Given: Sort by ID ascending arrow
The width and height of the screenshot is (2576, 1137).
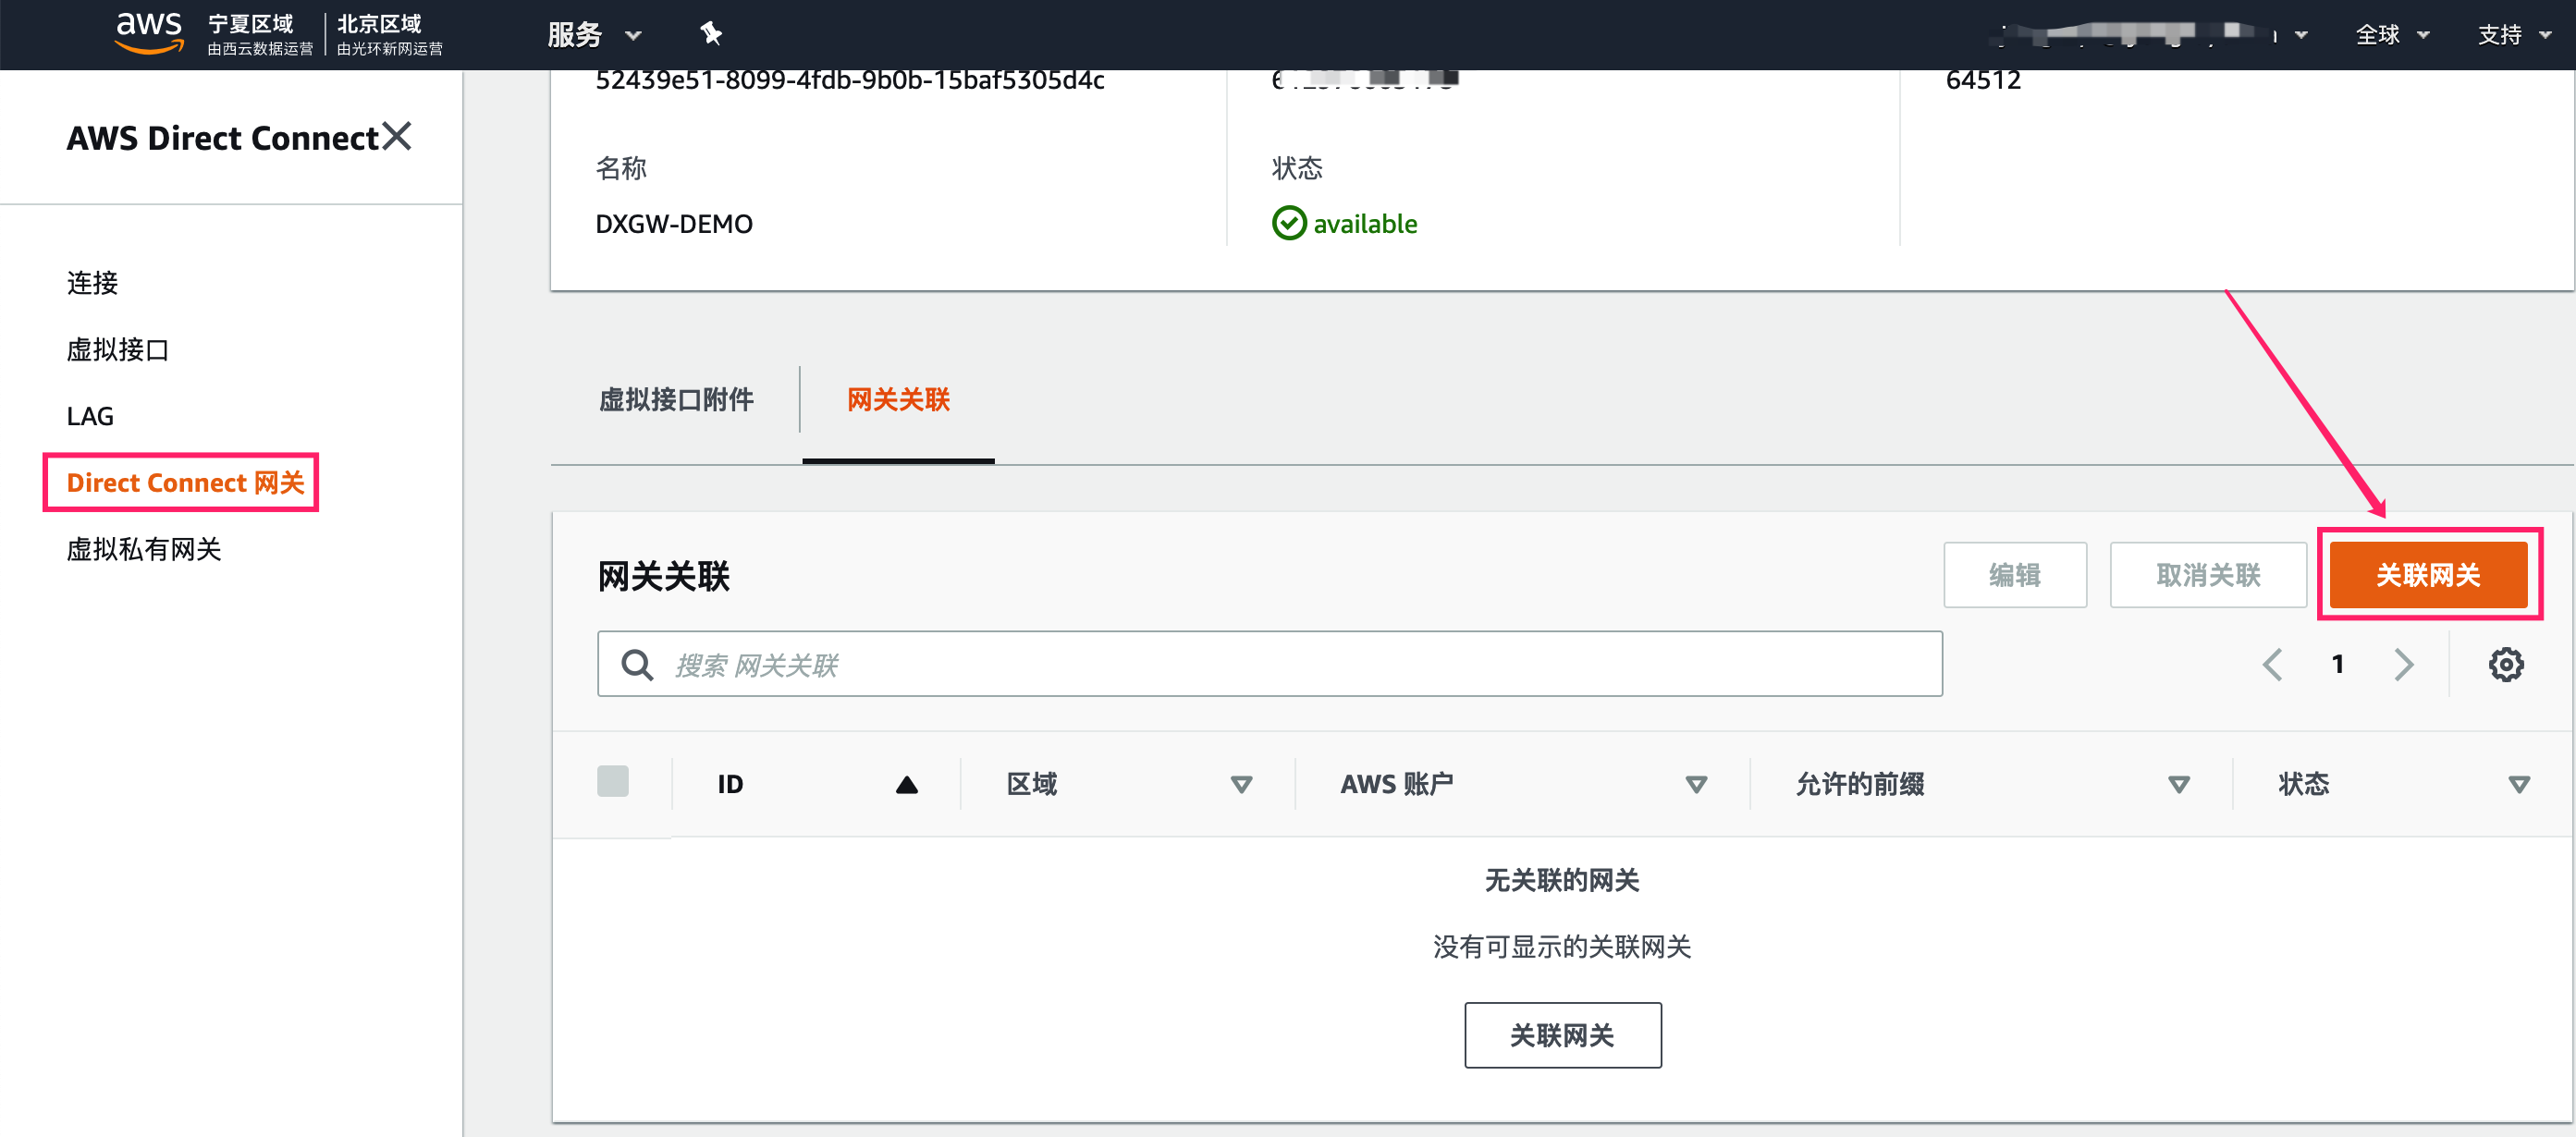Looking at the screenshot, I should tap(906, 785).
